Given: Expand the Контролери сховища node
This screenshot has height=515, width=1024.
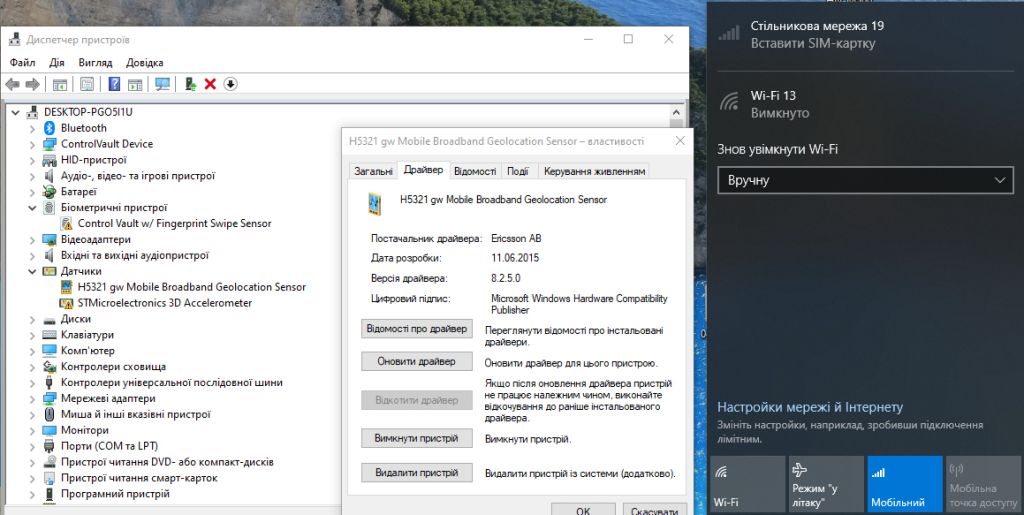Looking at the screenshot, I should click(x=32, y=367).
